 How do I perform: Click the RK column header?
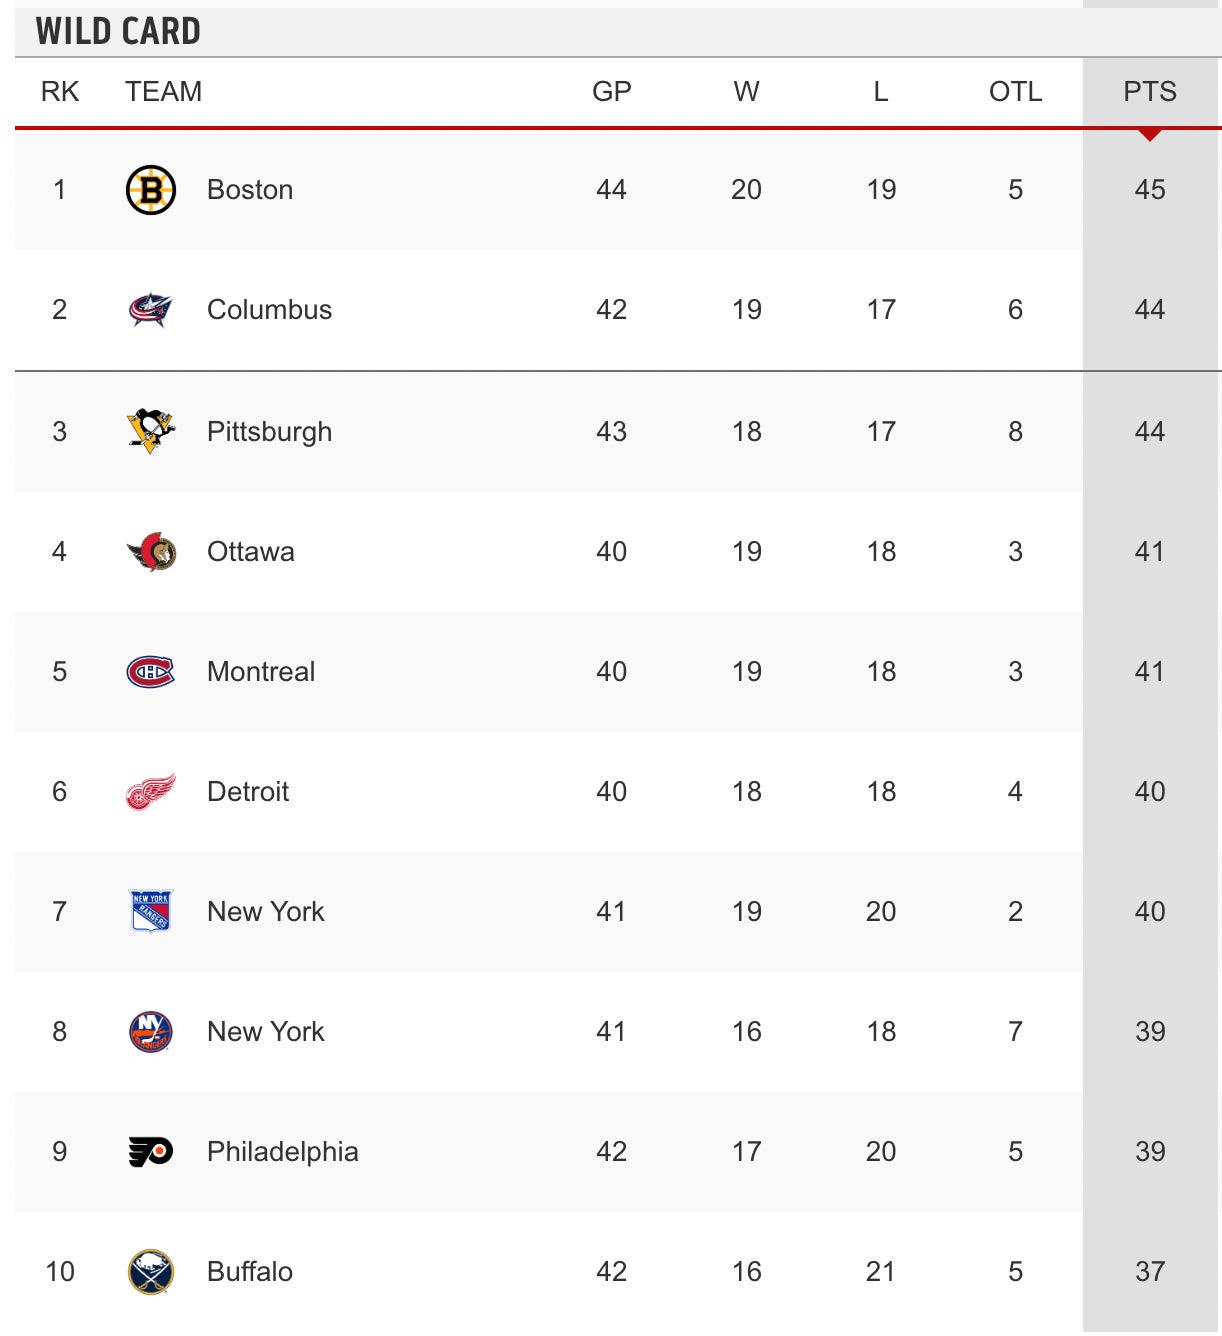[x=60, y=92]
